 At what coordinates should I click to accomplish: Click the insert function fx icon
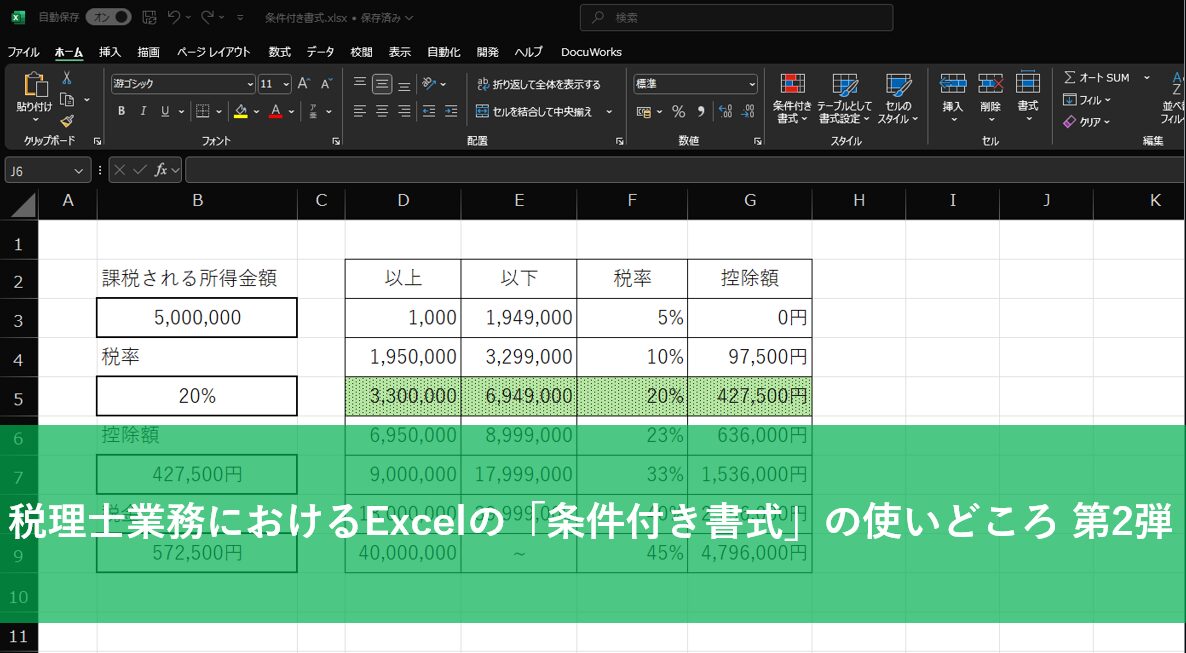pos(160,170)
